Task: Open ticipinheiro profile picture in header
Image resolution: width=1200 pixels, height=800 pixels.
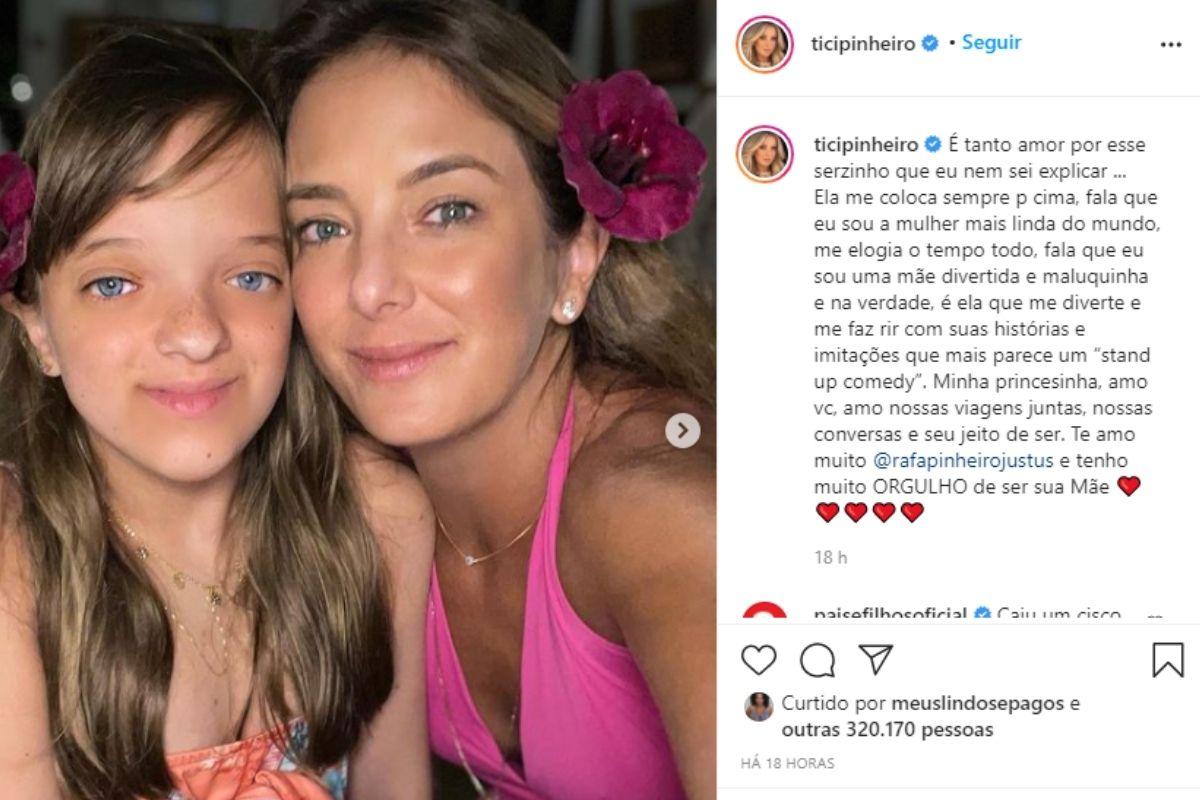Action: (765, 44)
